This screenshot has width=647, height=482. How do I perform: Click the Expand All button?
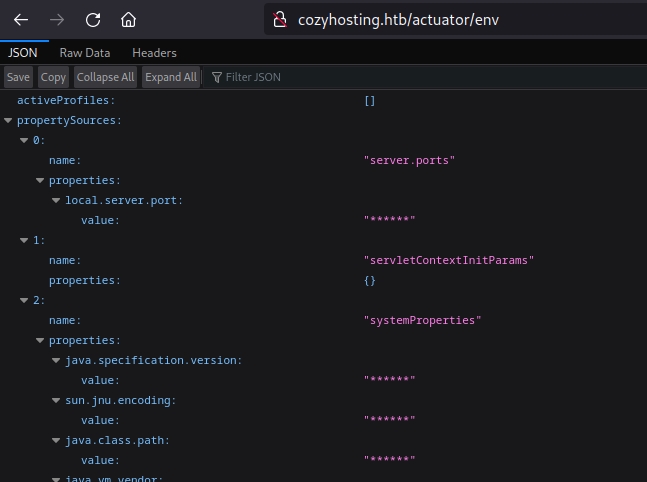[170, 77]
